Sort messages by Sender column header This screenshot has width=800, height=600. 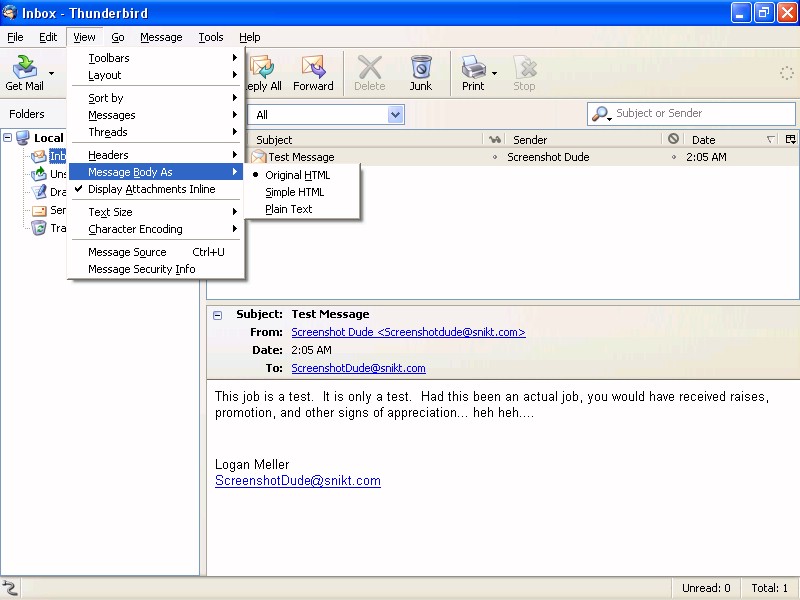click(x=584, y=139)
